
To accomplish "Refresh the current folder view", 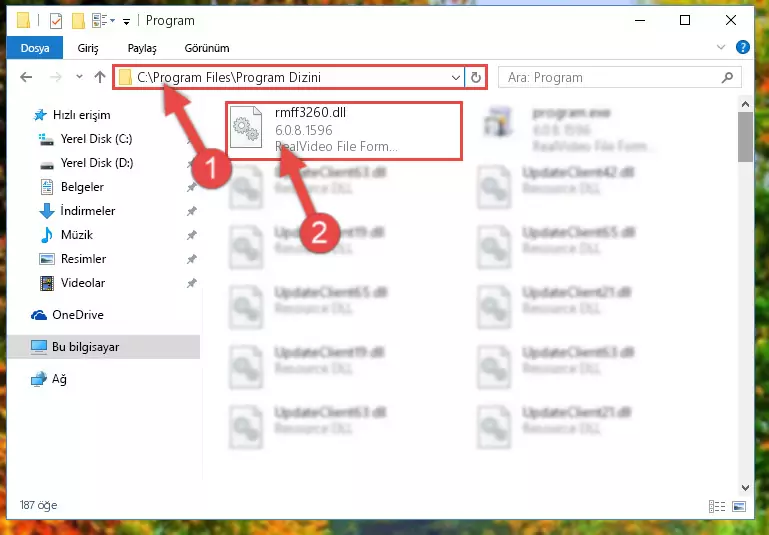I will (x=476, y=77).
